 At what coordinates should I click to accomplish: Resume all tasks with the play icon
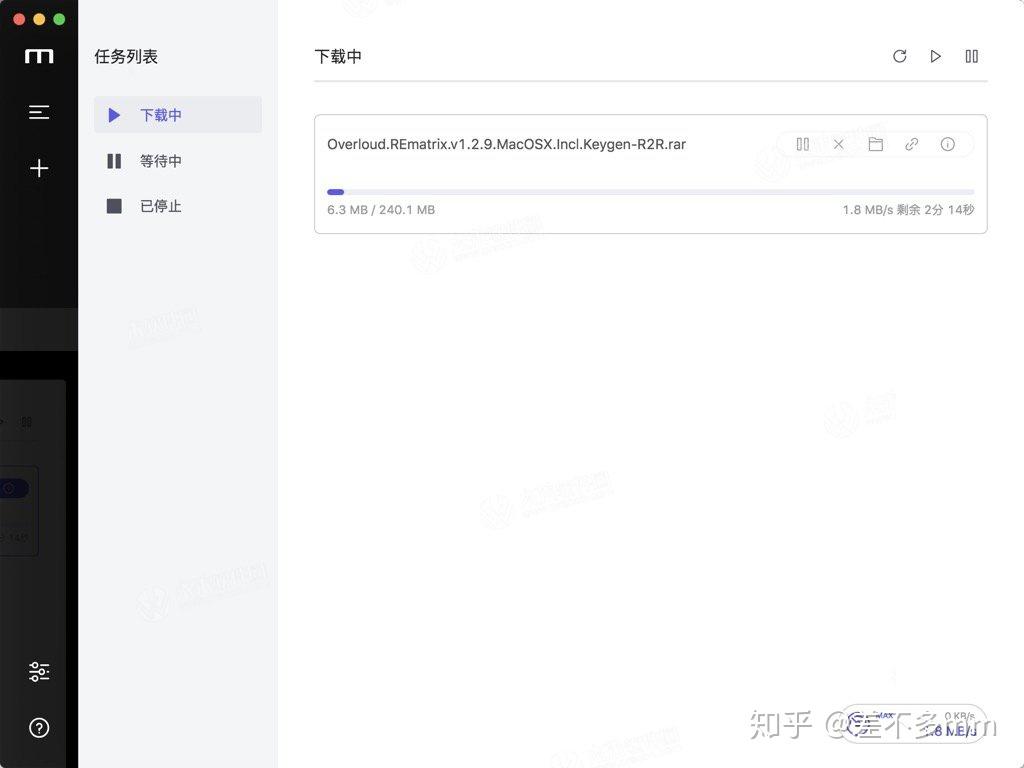click(935, 56)
